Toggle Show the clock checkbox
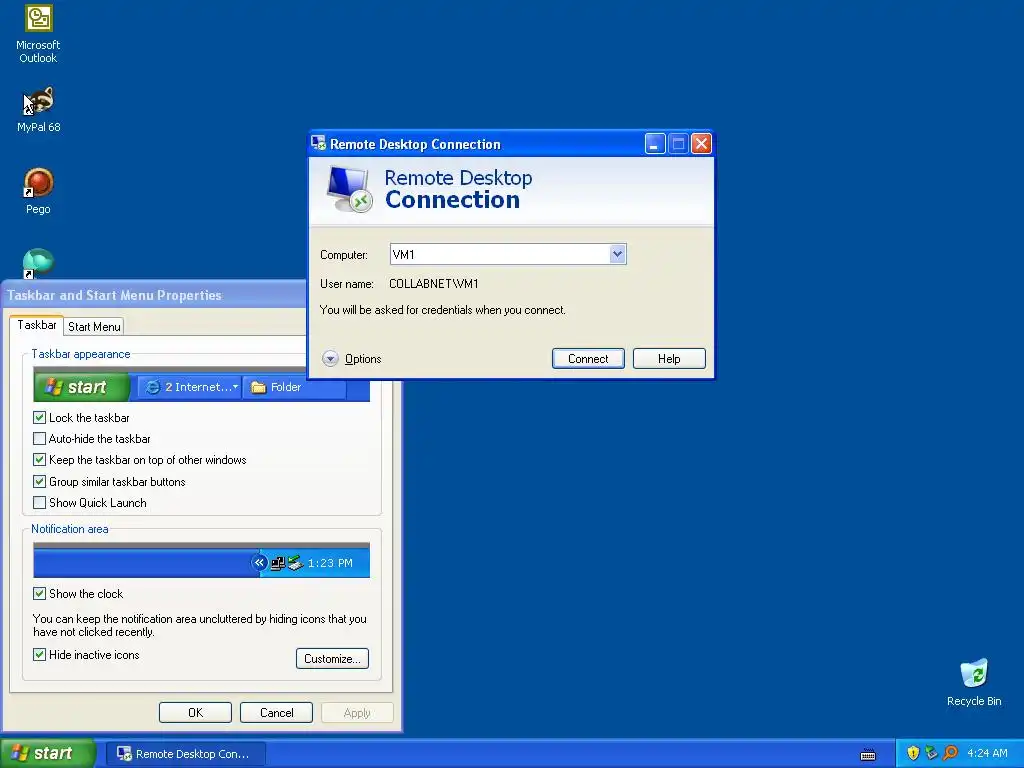The width and height of the screenshot is (1024, 768). (39, 593)
